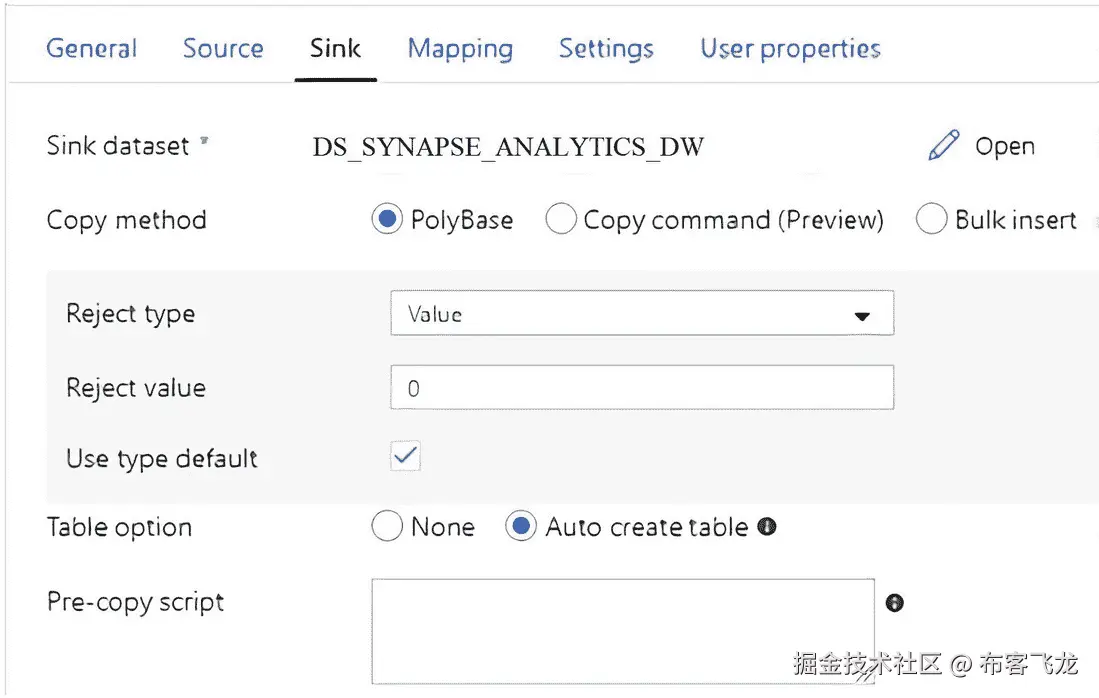Go to the Mapping tab

click(x=460, y=48)
